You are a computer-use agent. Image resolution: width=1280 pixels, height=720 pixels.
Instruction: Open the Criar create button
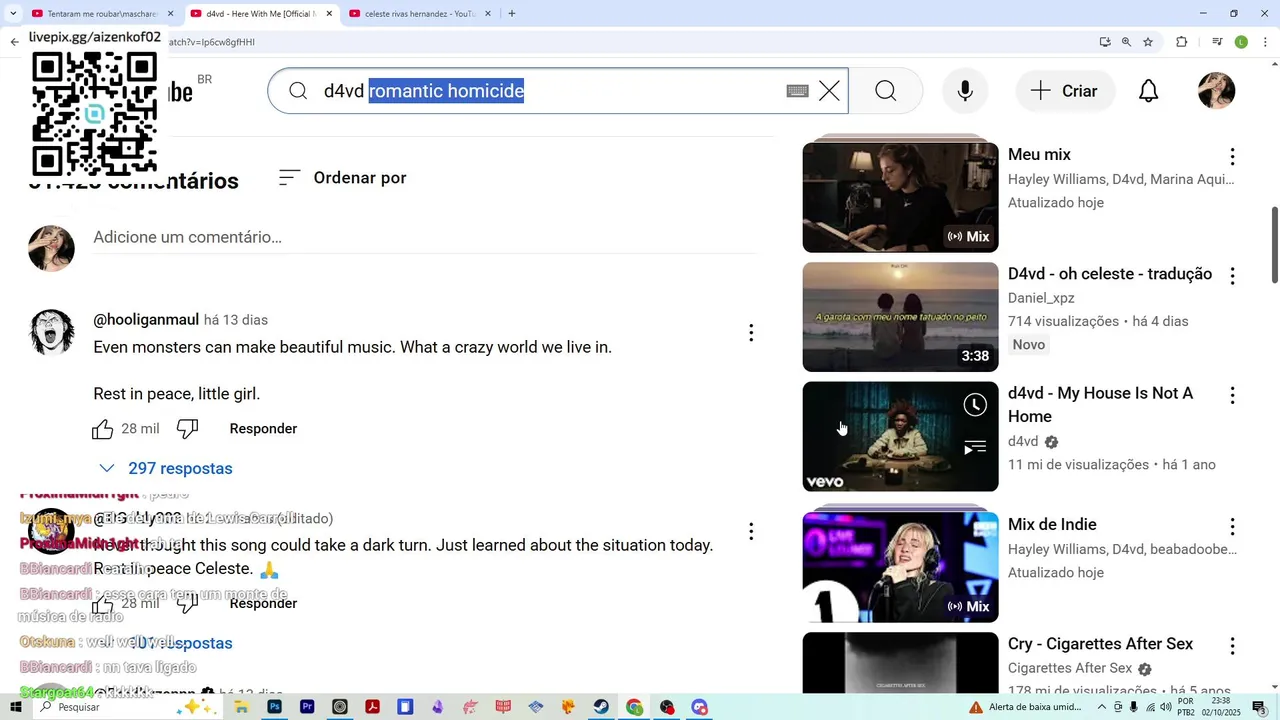click(1065, 91)
